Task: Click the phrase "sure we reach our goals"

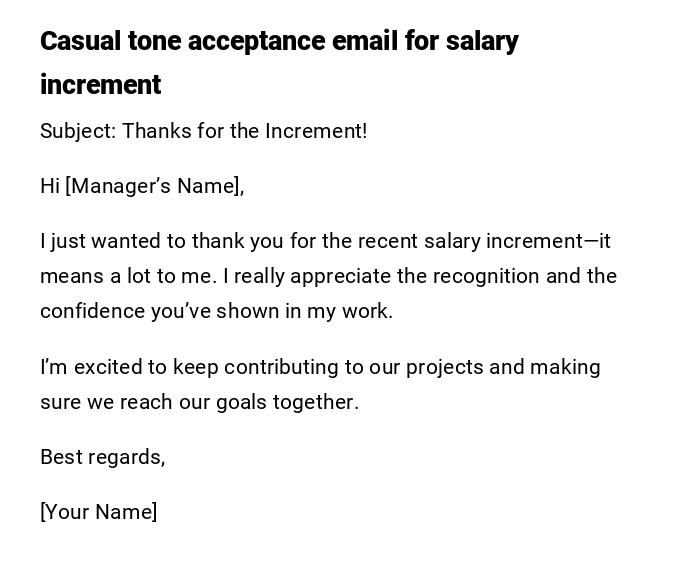Action: tap(155, 402)
